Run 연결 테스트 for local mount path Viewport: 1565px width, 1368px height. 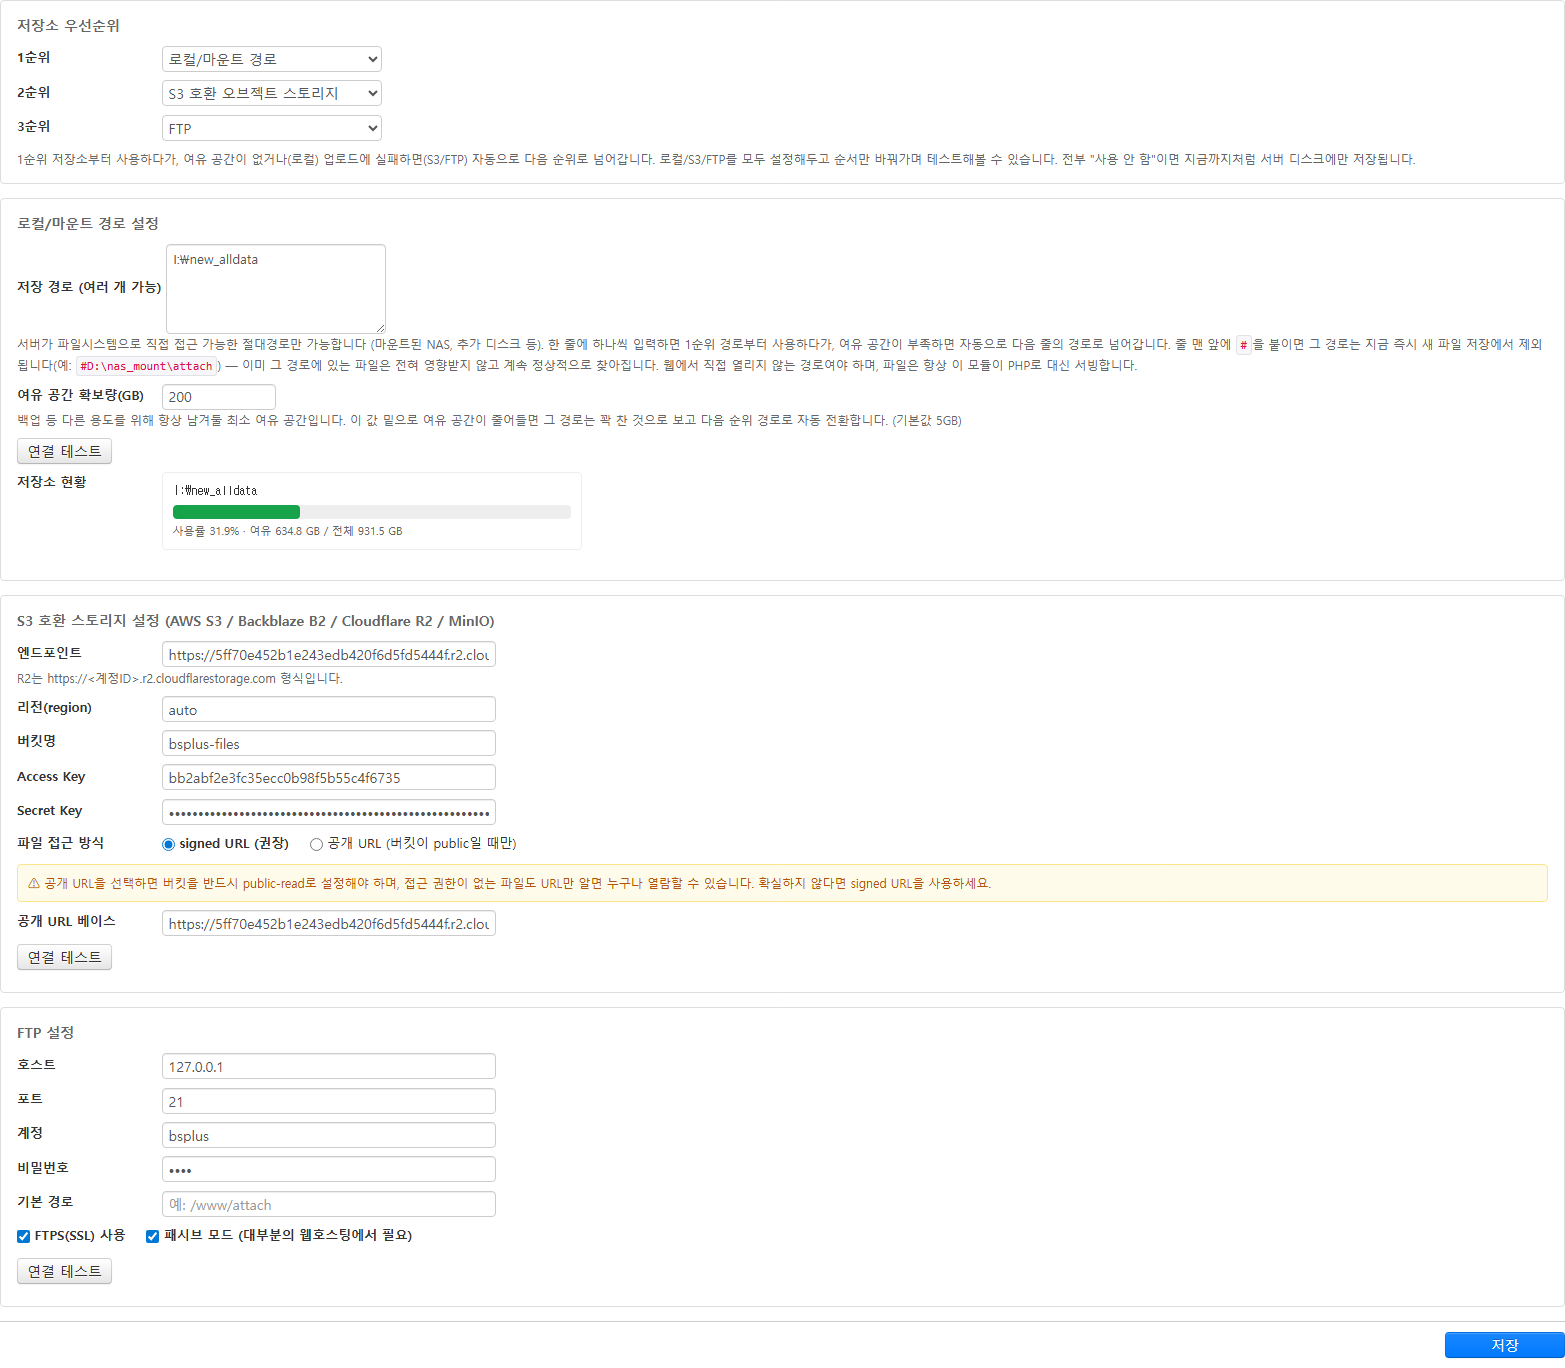tap(64, 451)
